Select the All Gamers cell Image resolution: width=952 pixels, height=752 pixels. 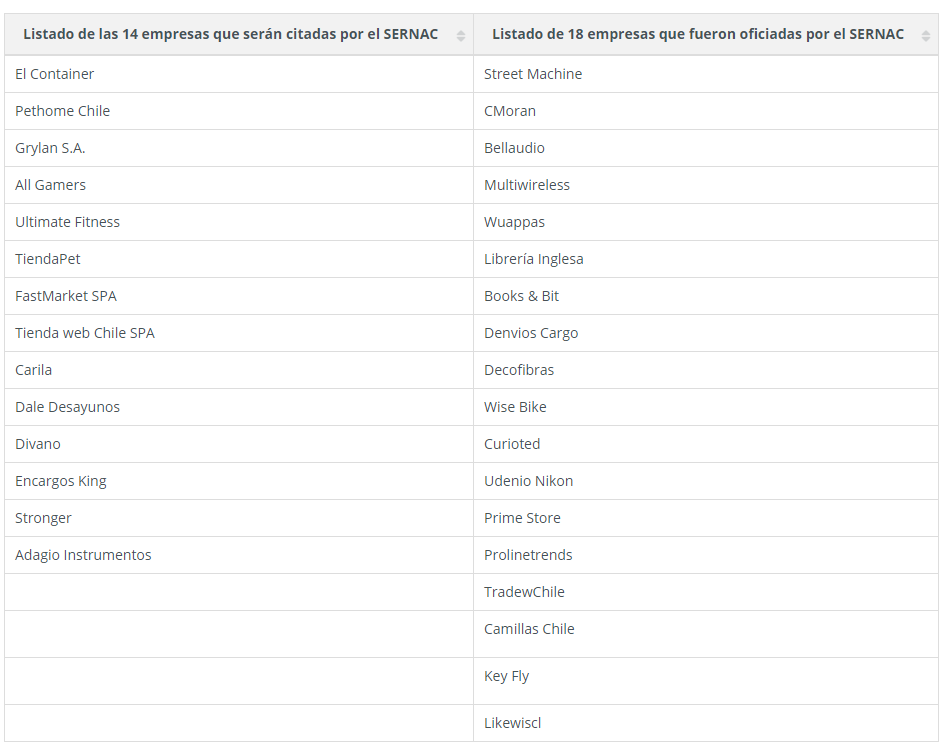pyautogui.click(x=239, y=185)
